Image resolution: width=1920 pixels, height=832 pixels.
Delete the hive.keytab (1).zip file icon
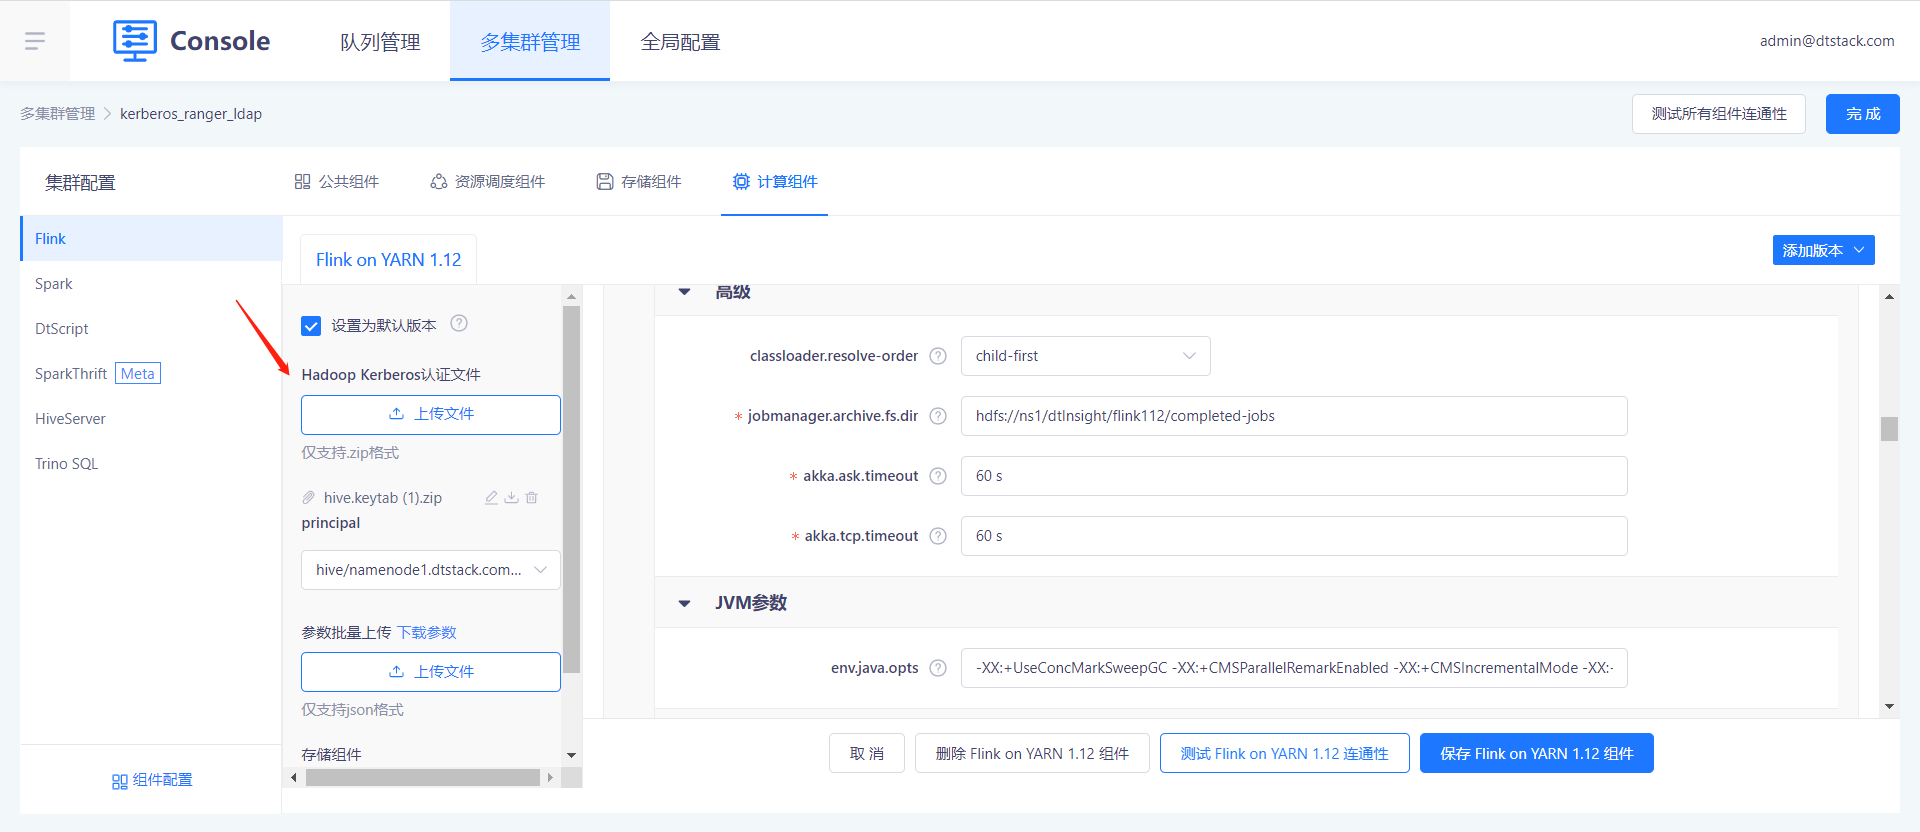coord(532,498)
